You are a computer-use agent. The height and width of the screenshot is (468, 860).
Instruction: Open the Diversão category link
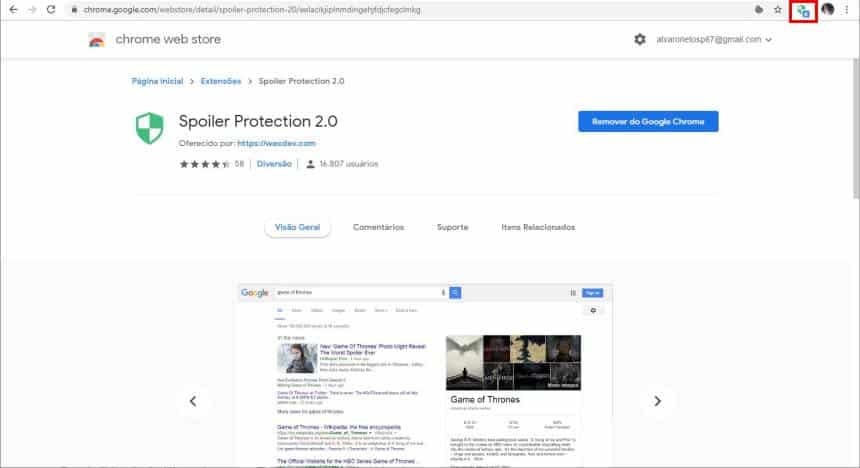tap(274, 164)
